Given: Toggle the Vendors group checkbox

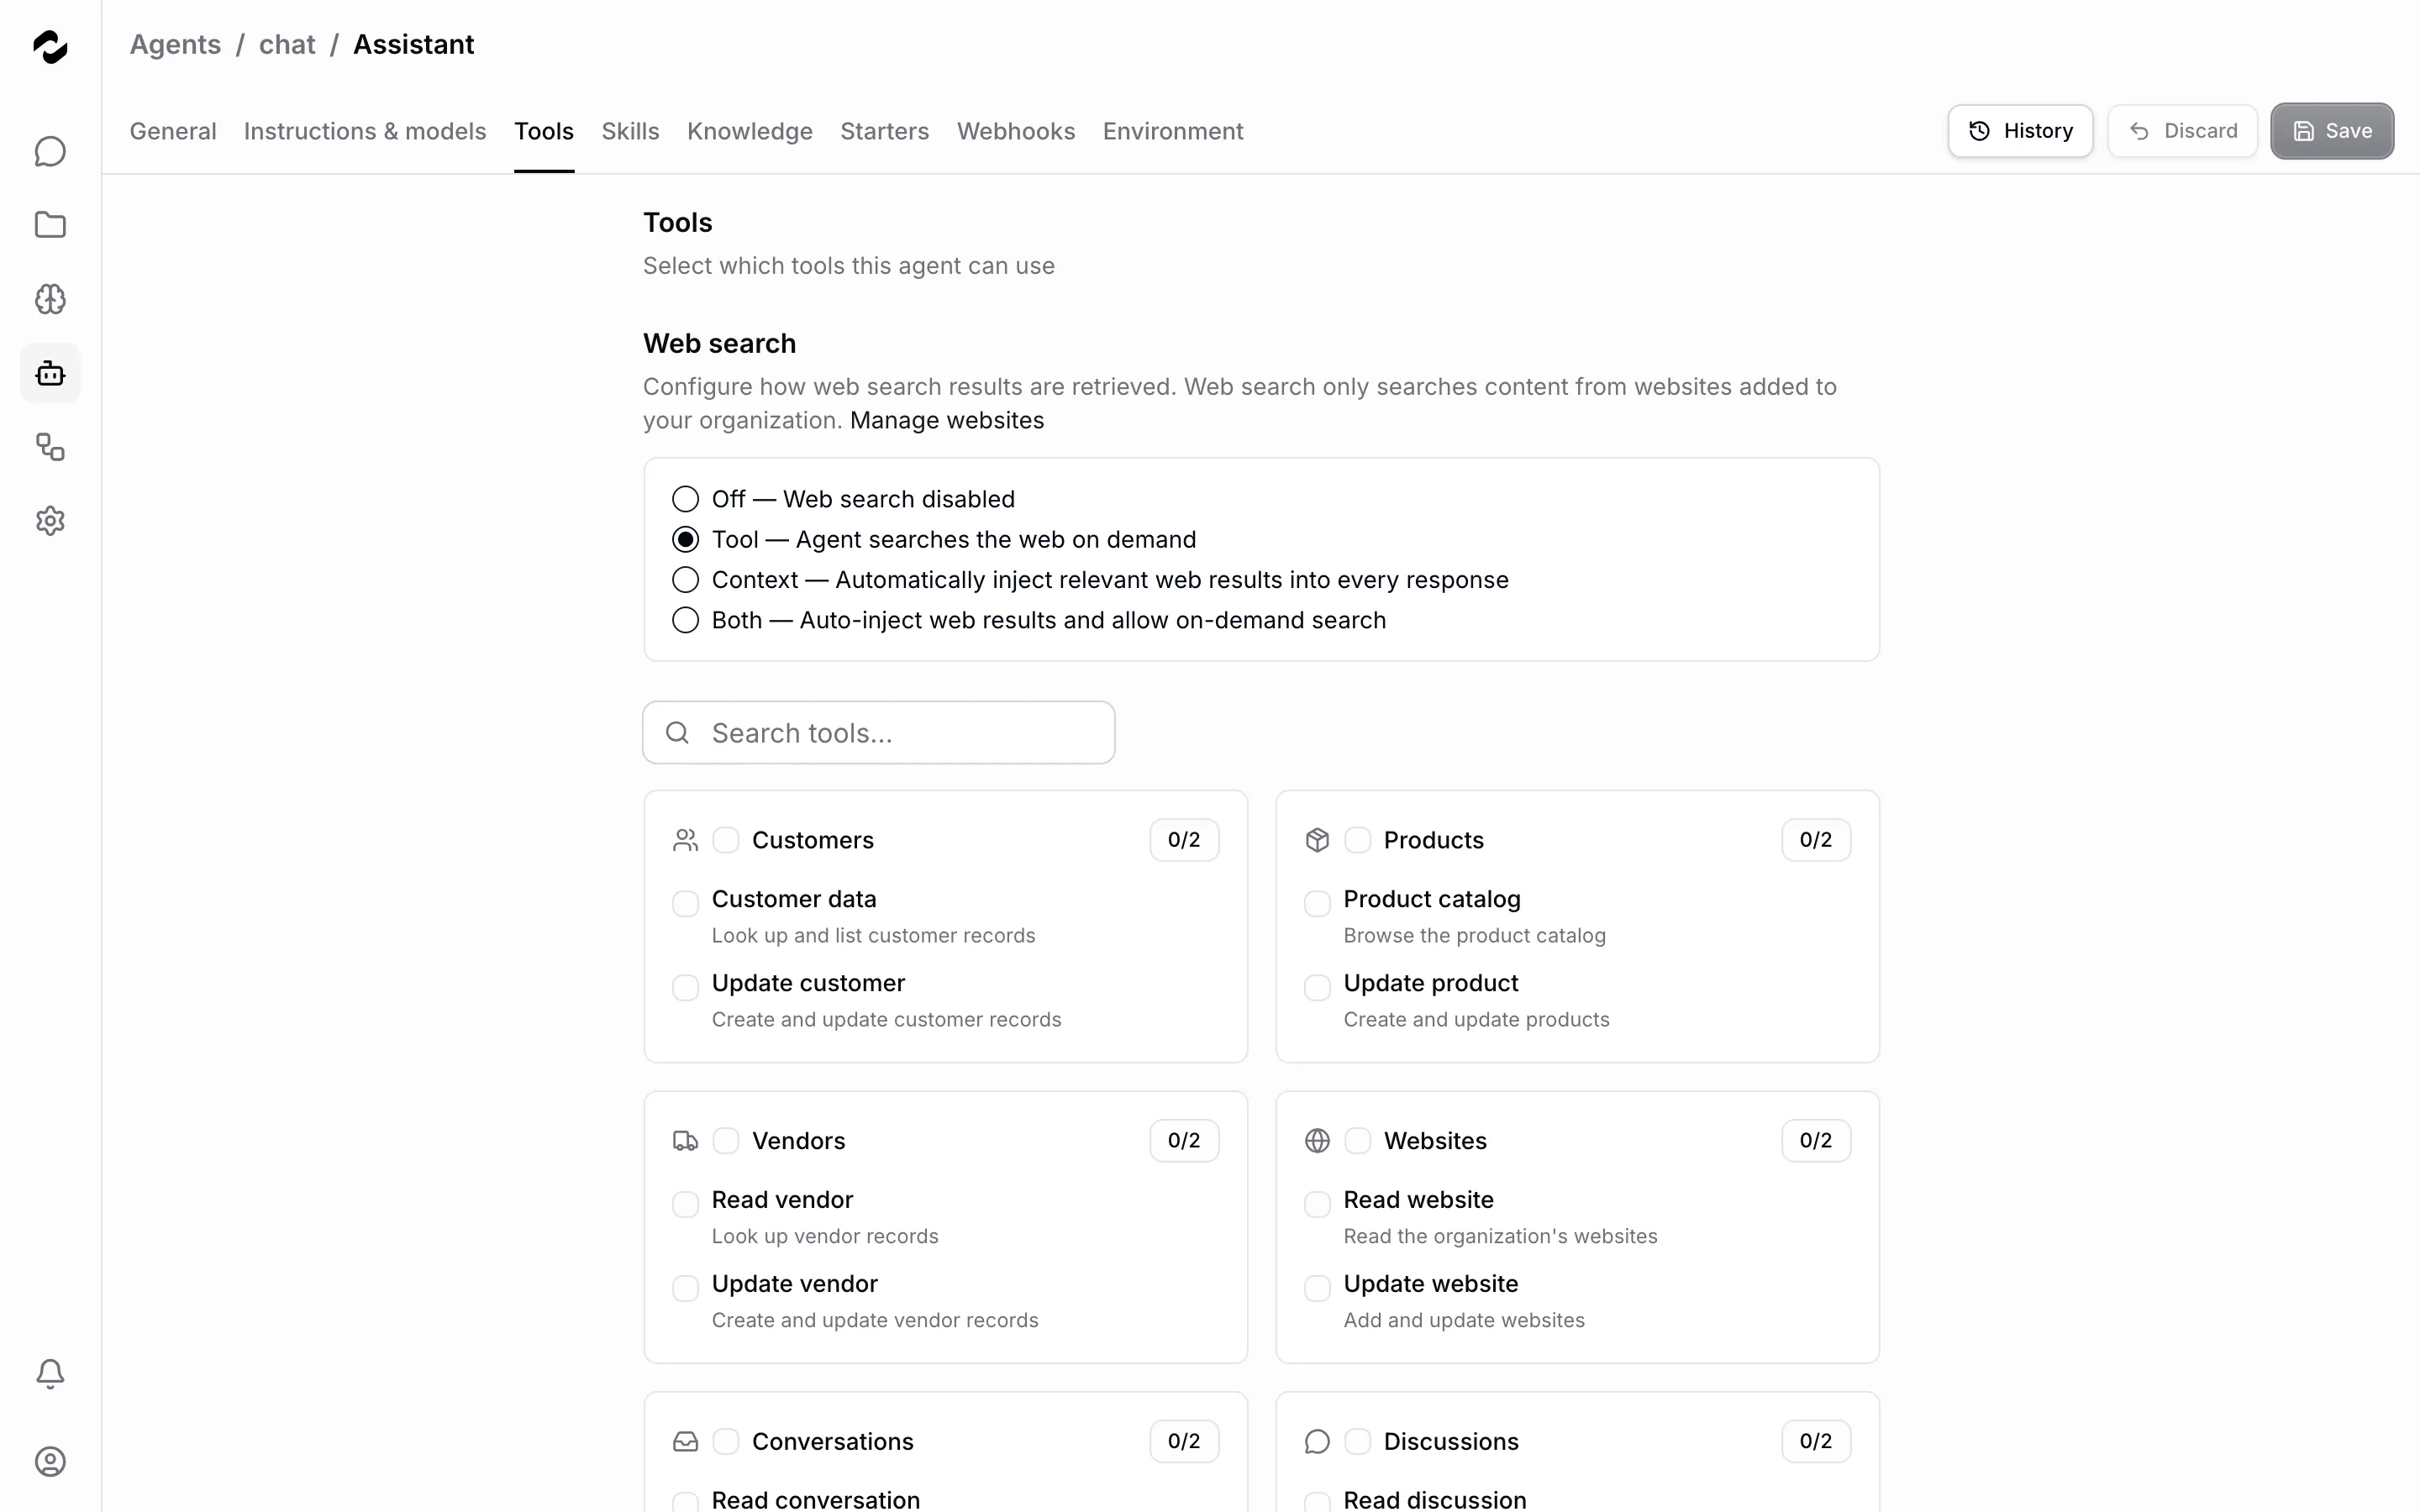Looking at the screenshot, I should (x=726, y=1141).
